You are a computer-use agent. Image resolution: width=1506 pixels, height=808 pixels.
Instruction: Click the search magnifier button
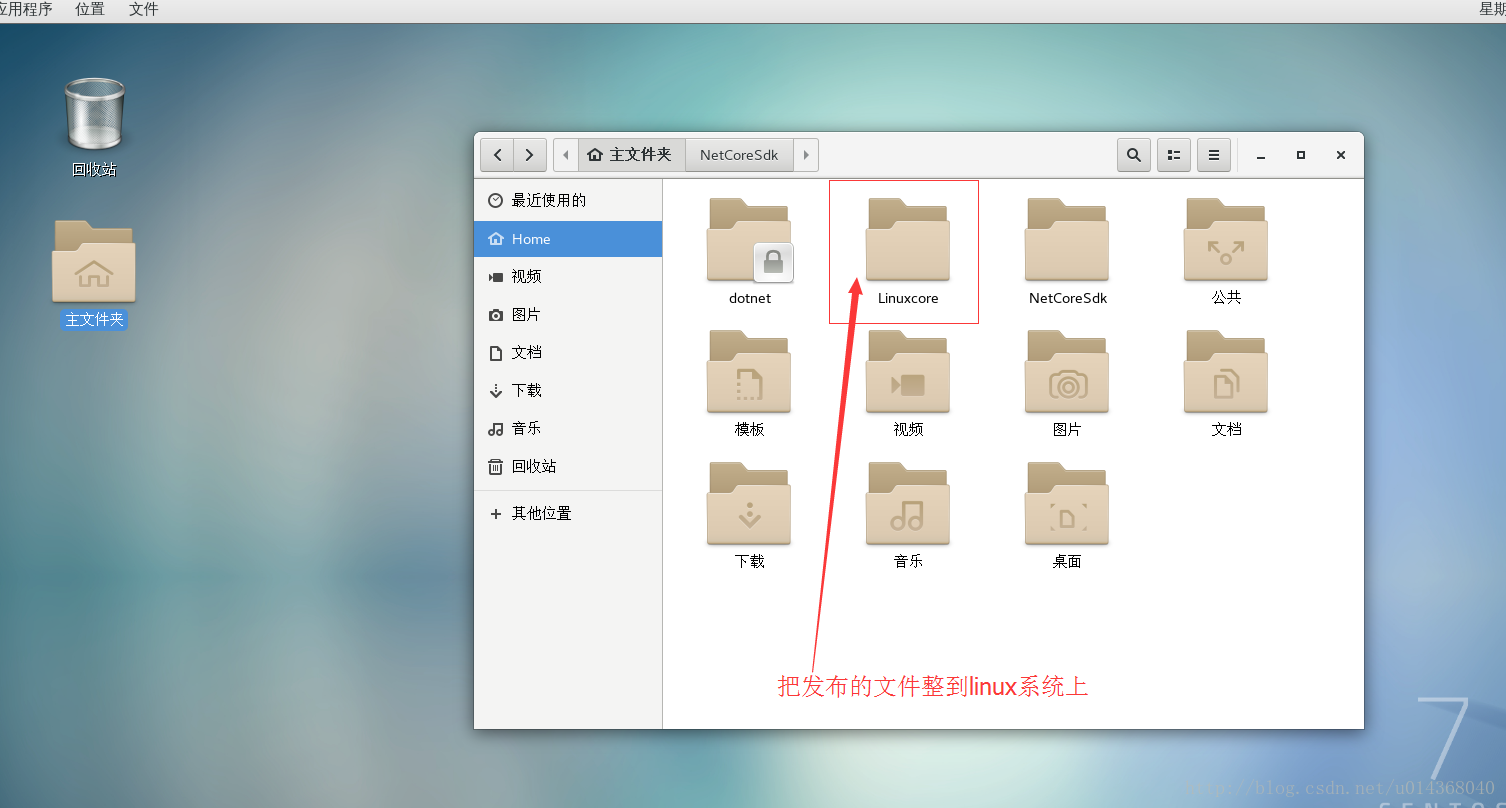(1133, 155)
